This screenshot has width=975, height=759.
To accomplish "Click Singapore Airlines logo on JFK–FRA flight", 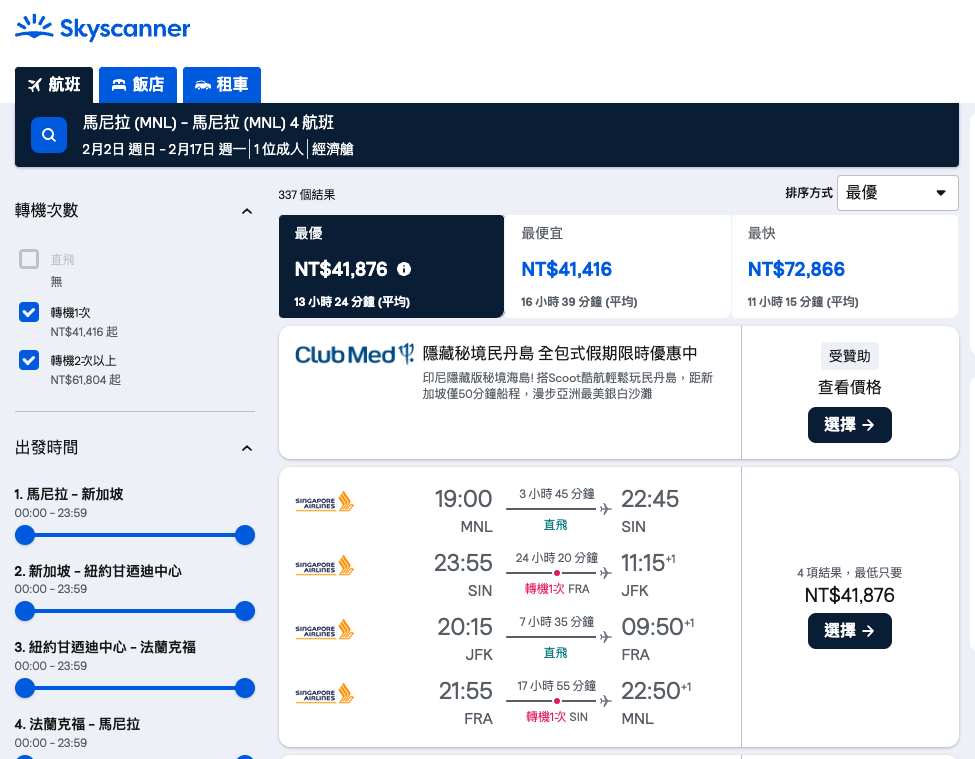I will pyautogui.click(x=325, y=630).
